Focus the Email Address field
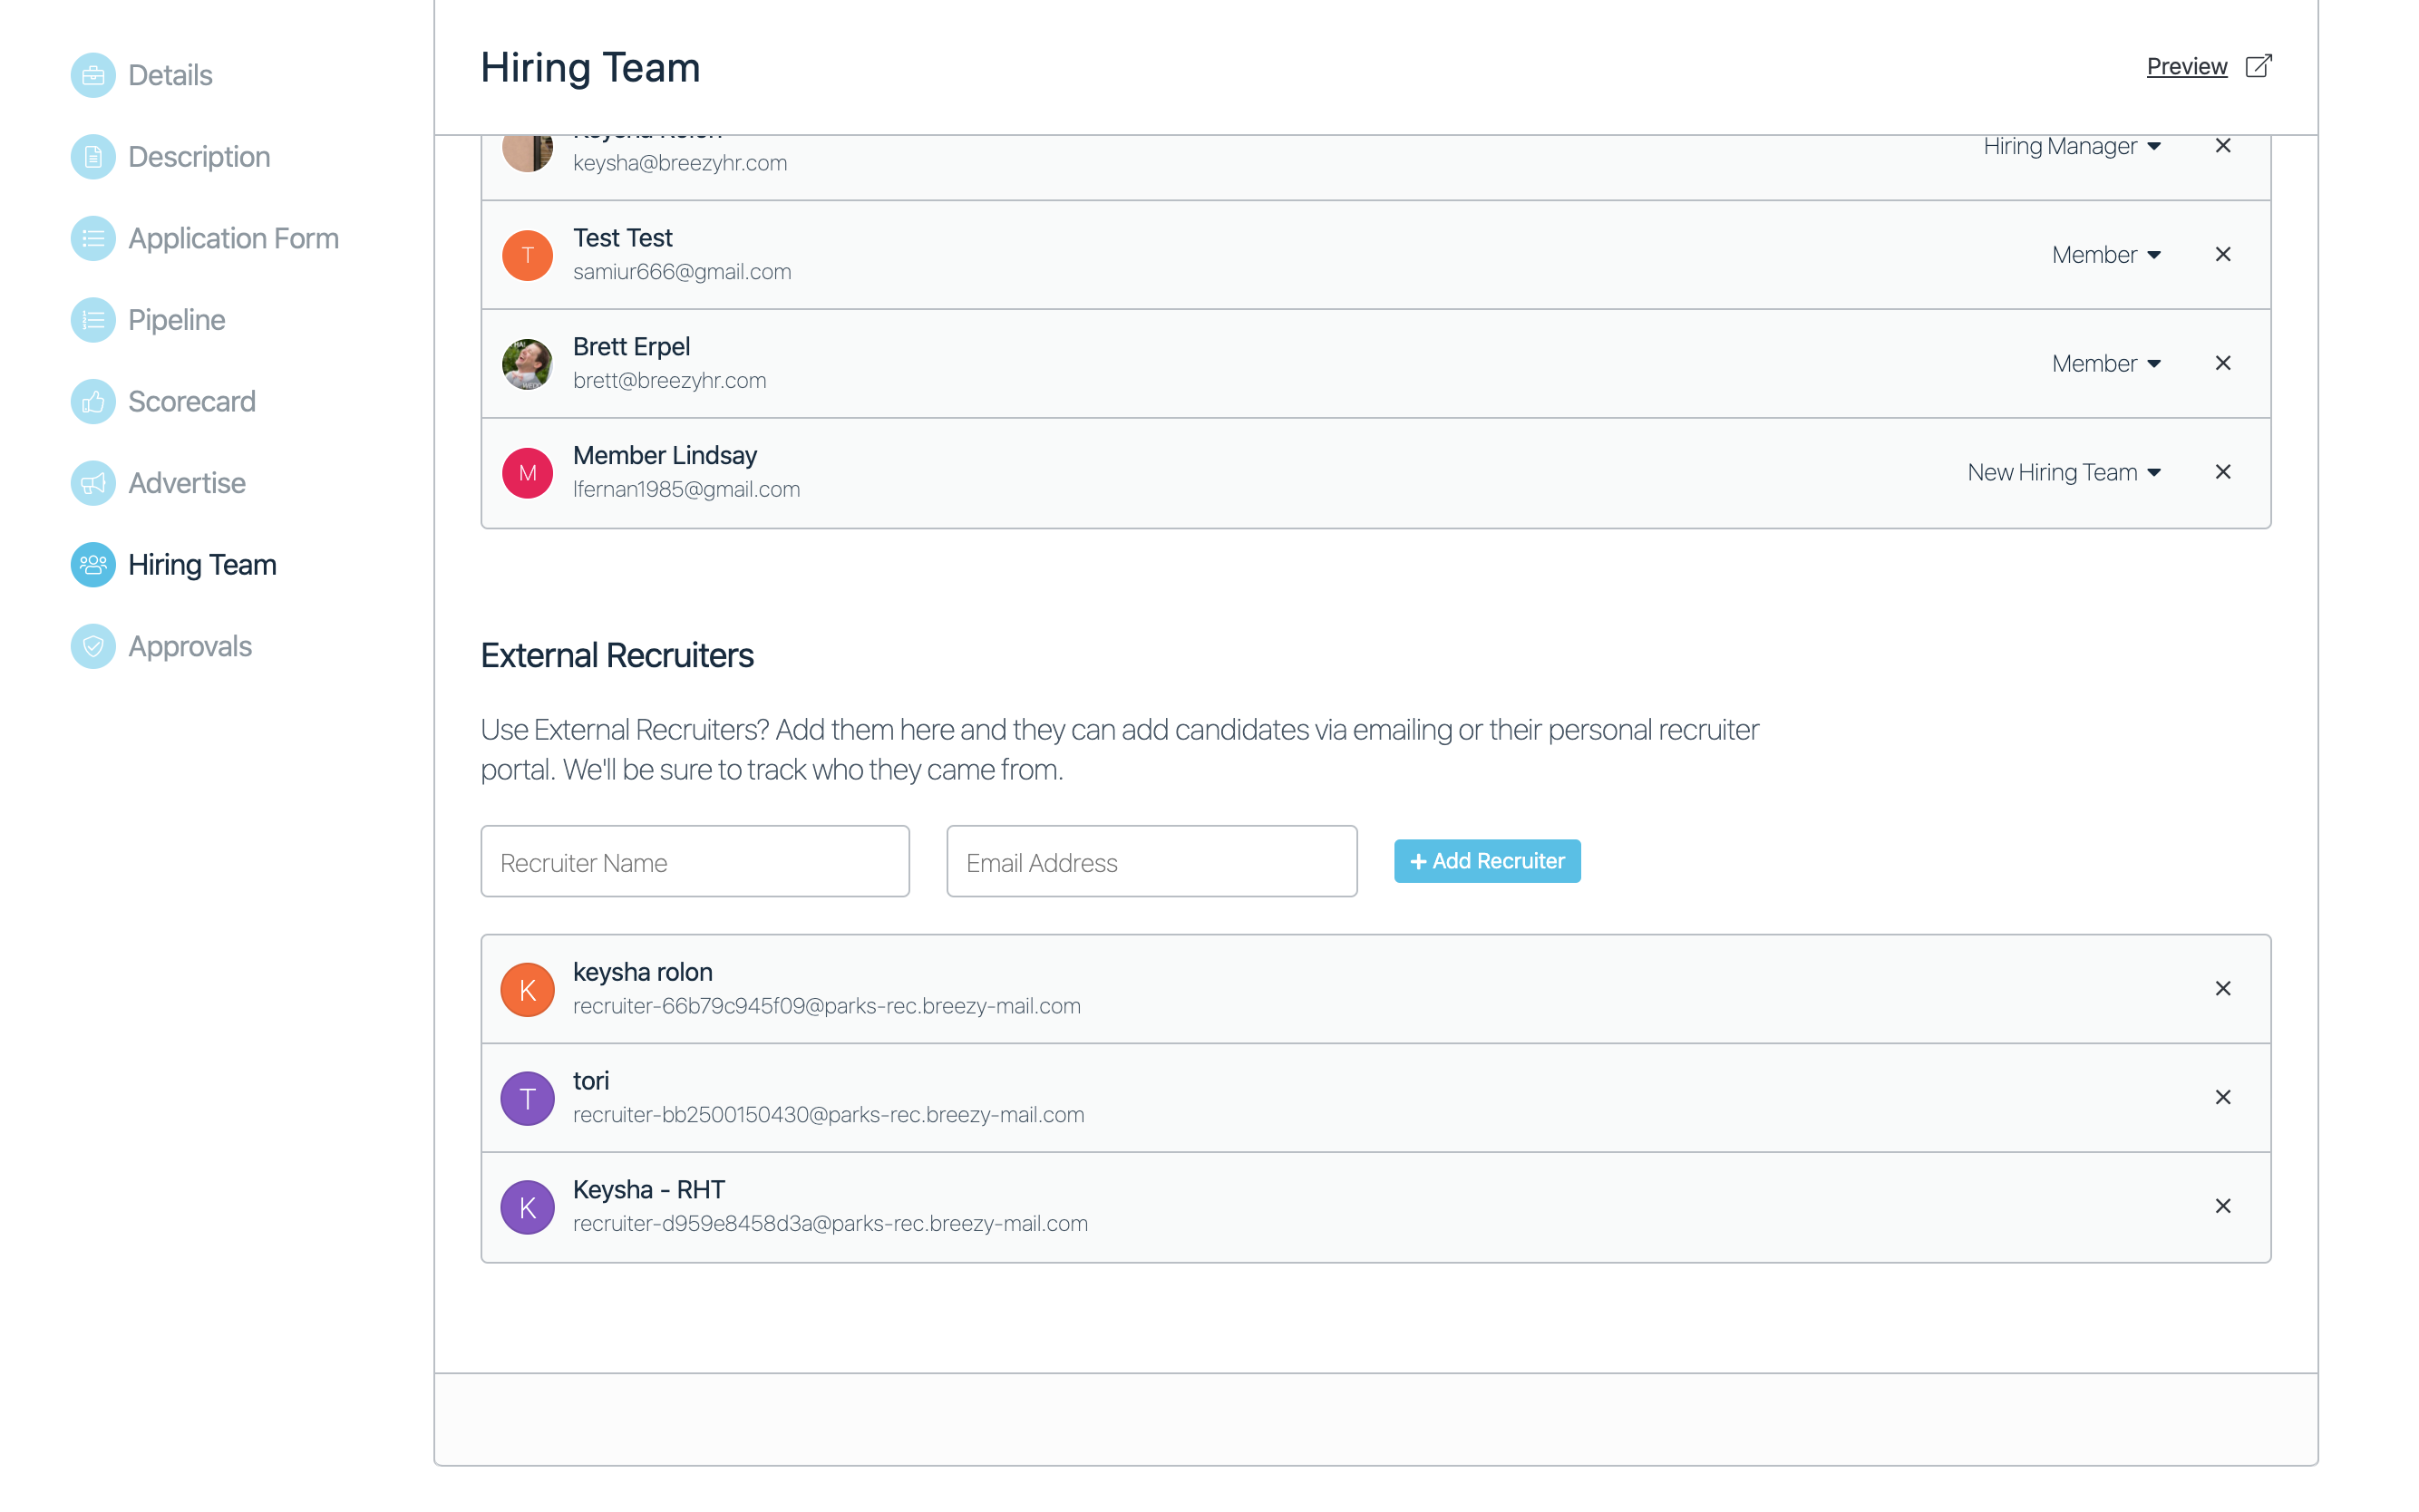Screen dimensions: 2419x1512 click(x=1151, y=862)
